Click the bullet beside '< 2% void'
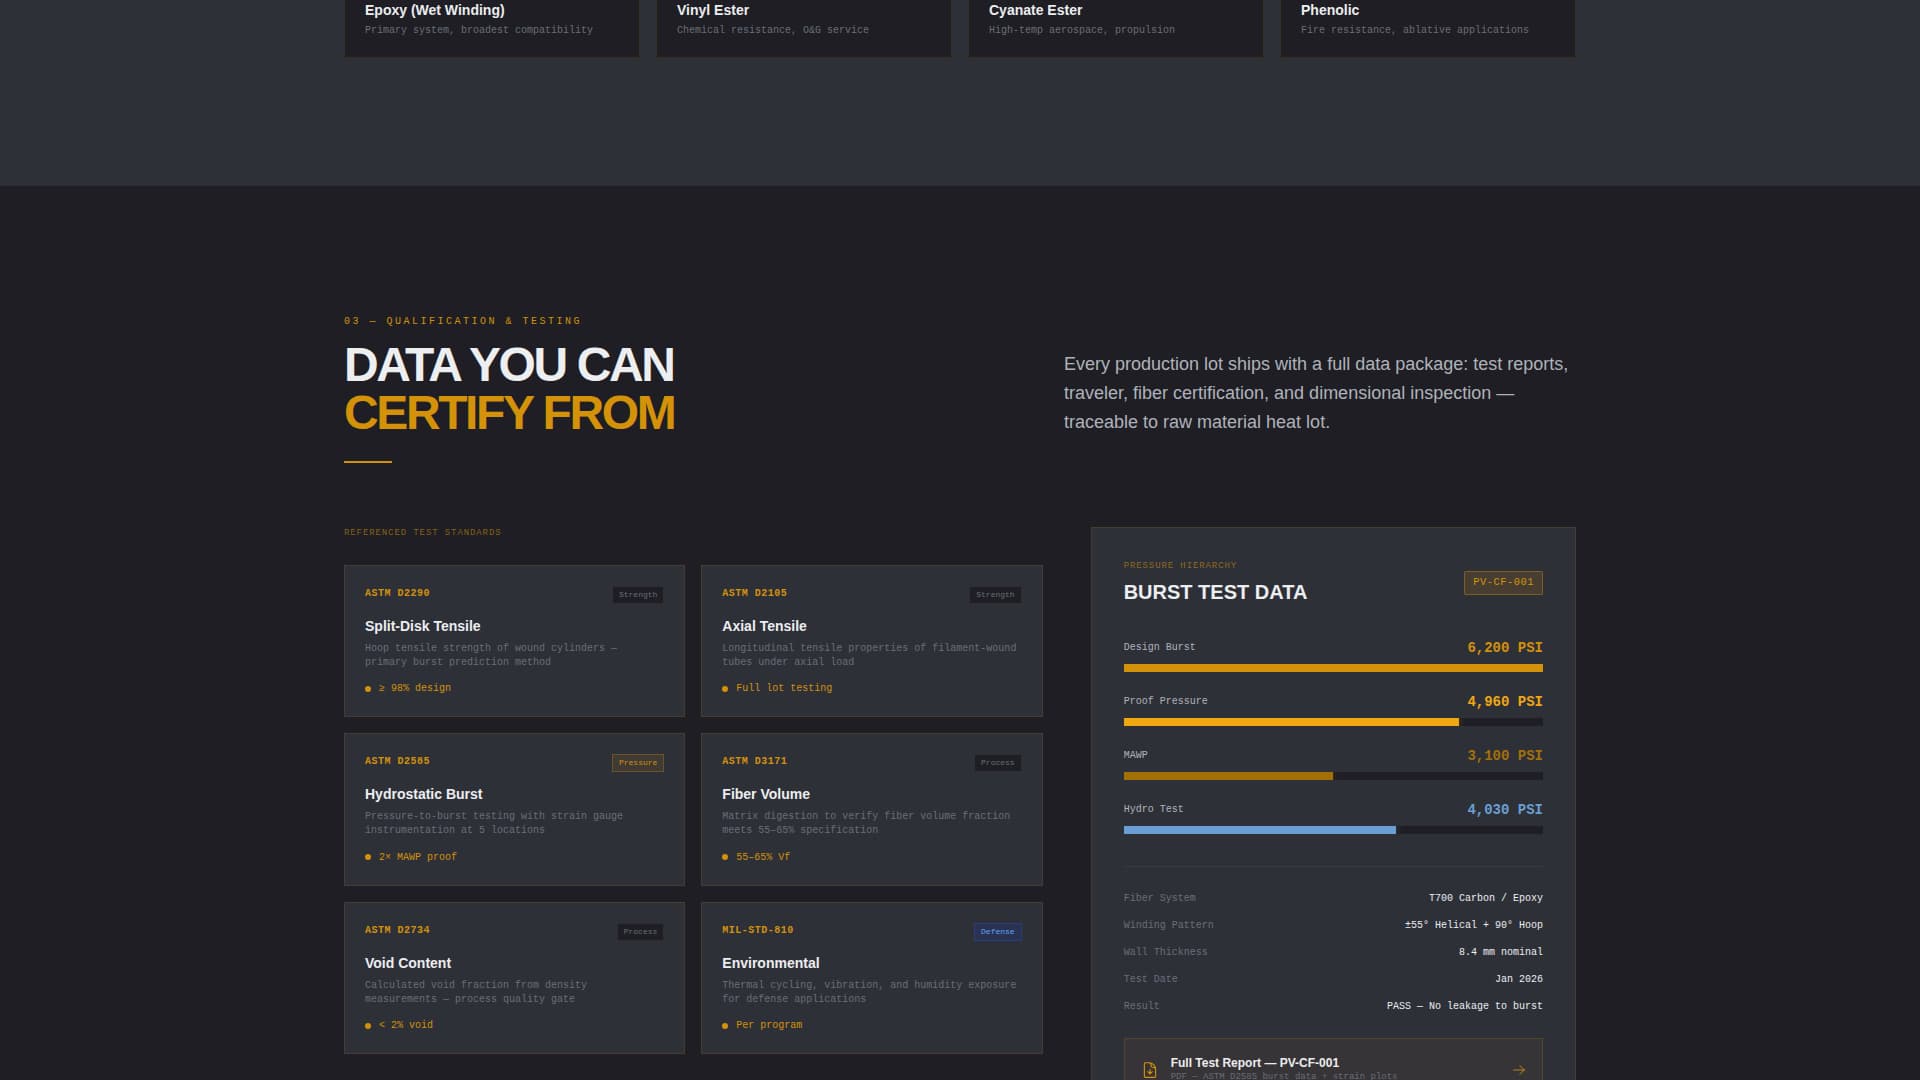Viewport: 1920px width, 1080px height. [x=369, y=1024]
